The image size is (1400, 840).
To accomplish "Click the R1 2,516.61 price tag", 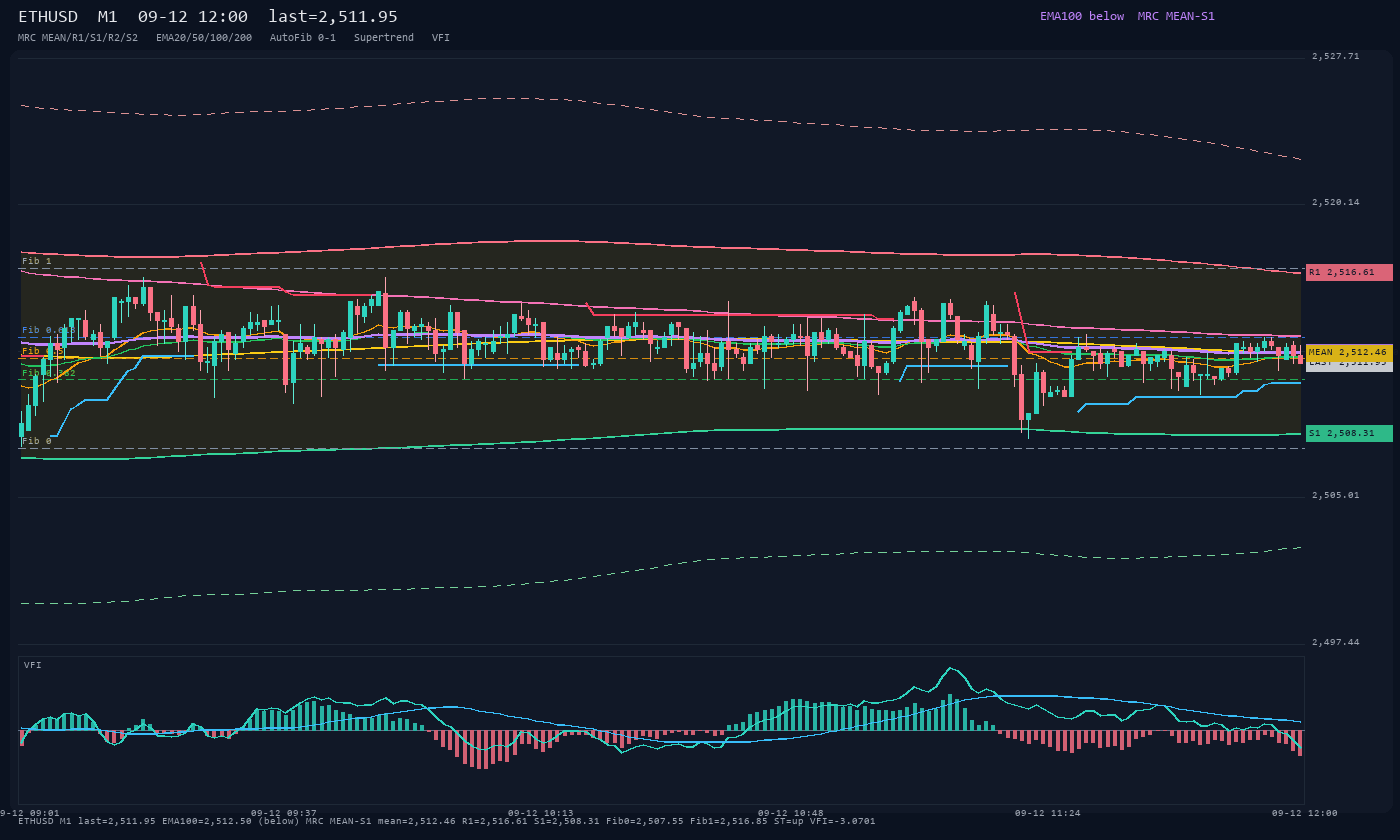I will click(1349, 272).
